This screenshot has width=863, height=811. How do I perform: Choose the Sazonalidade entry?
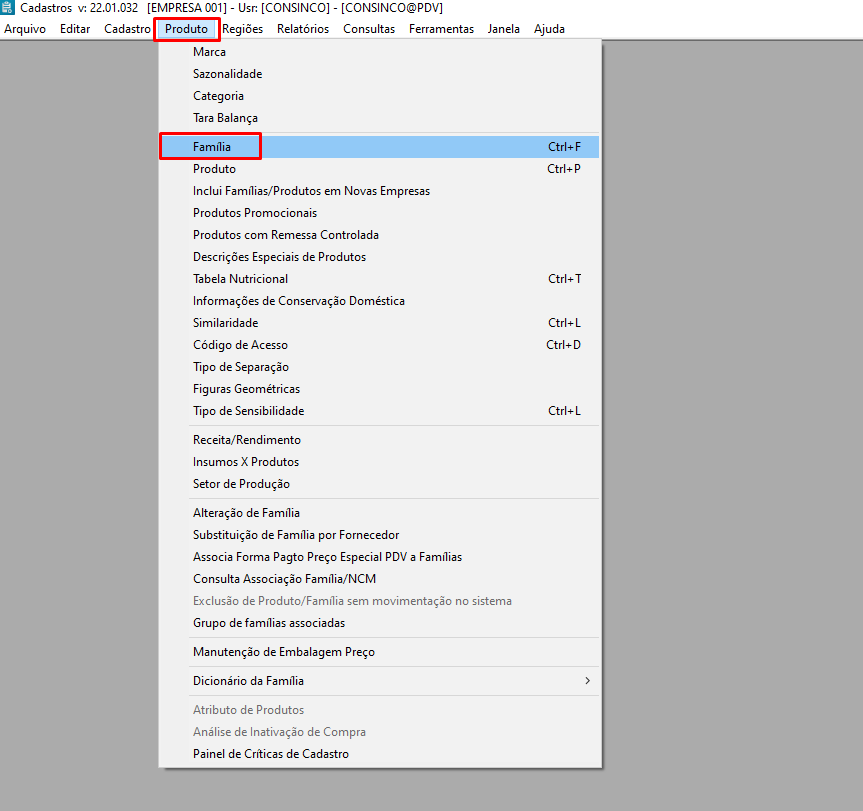pos(379,74)
